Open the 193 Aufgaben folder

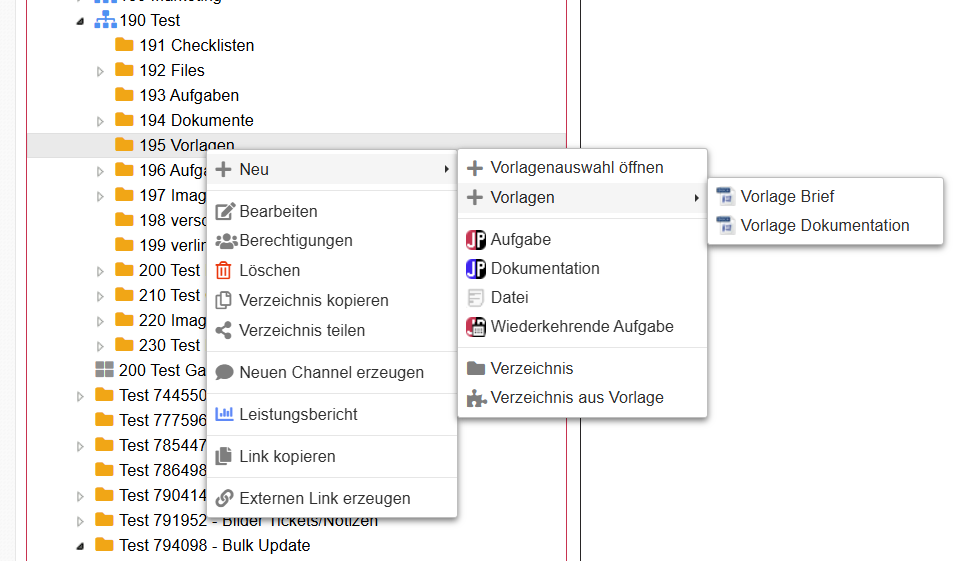(188, 95)
